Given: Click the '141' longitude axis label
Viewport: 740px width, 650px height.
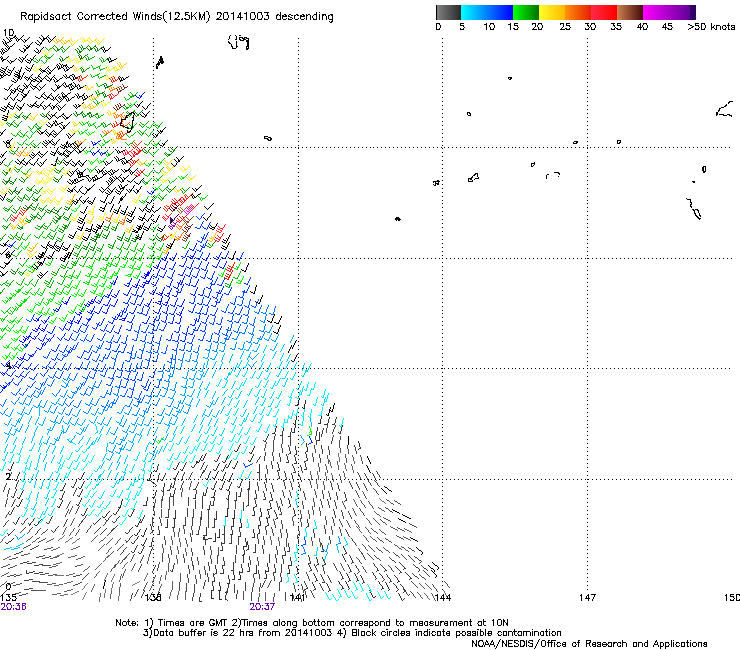Looking at the screenshot, I should (x=297, y=598).
